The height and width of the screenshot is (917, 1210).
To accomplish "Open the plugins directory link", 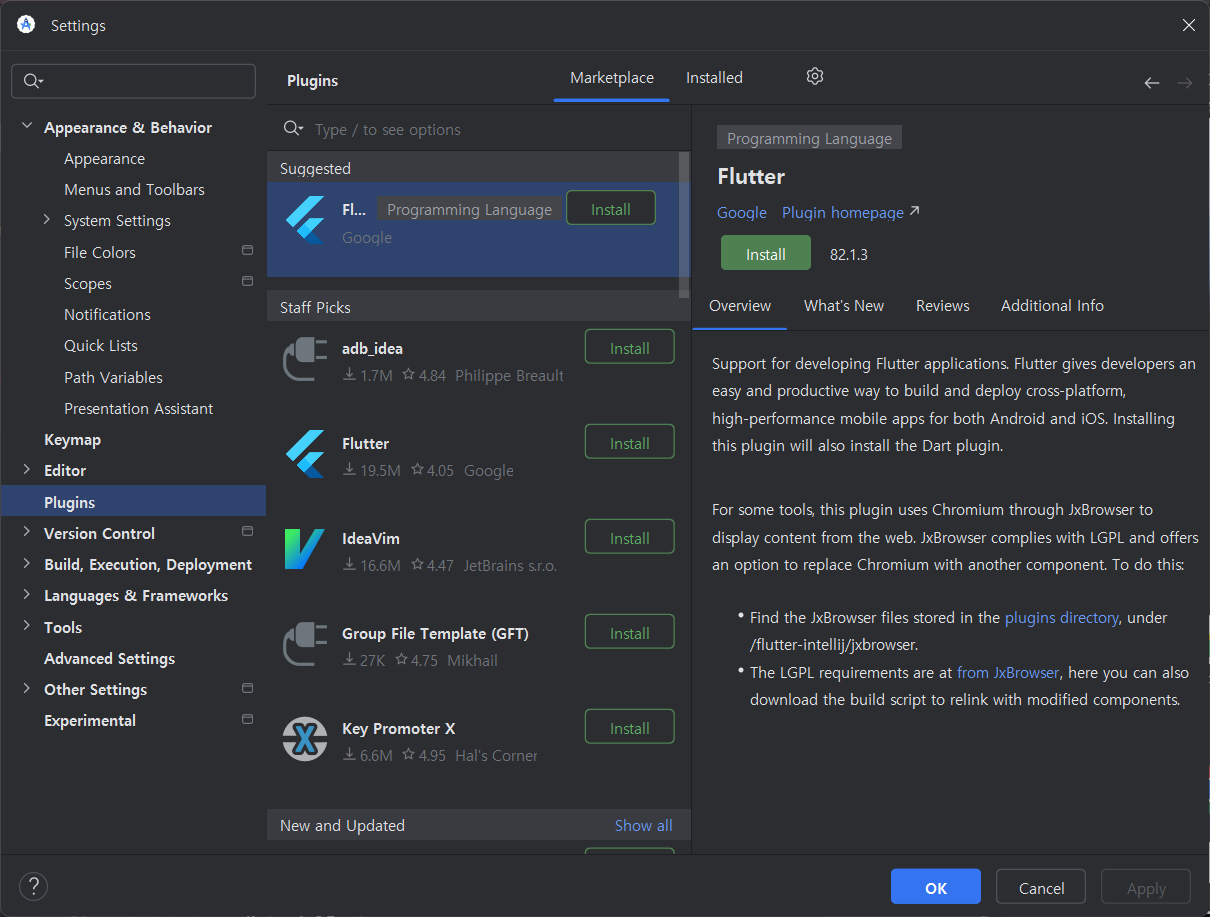I will coord(1061,618).
